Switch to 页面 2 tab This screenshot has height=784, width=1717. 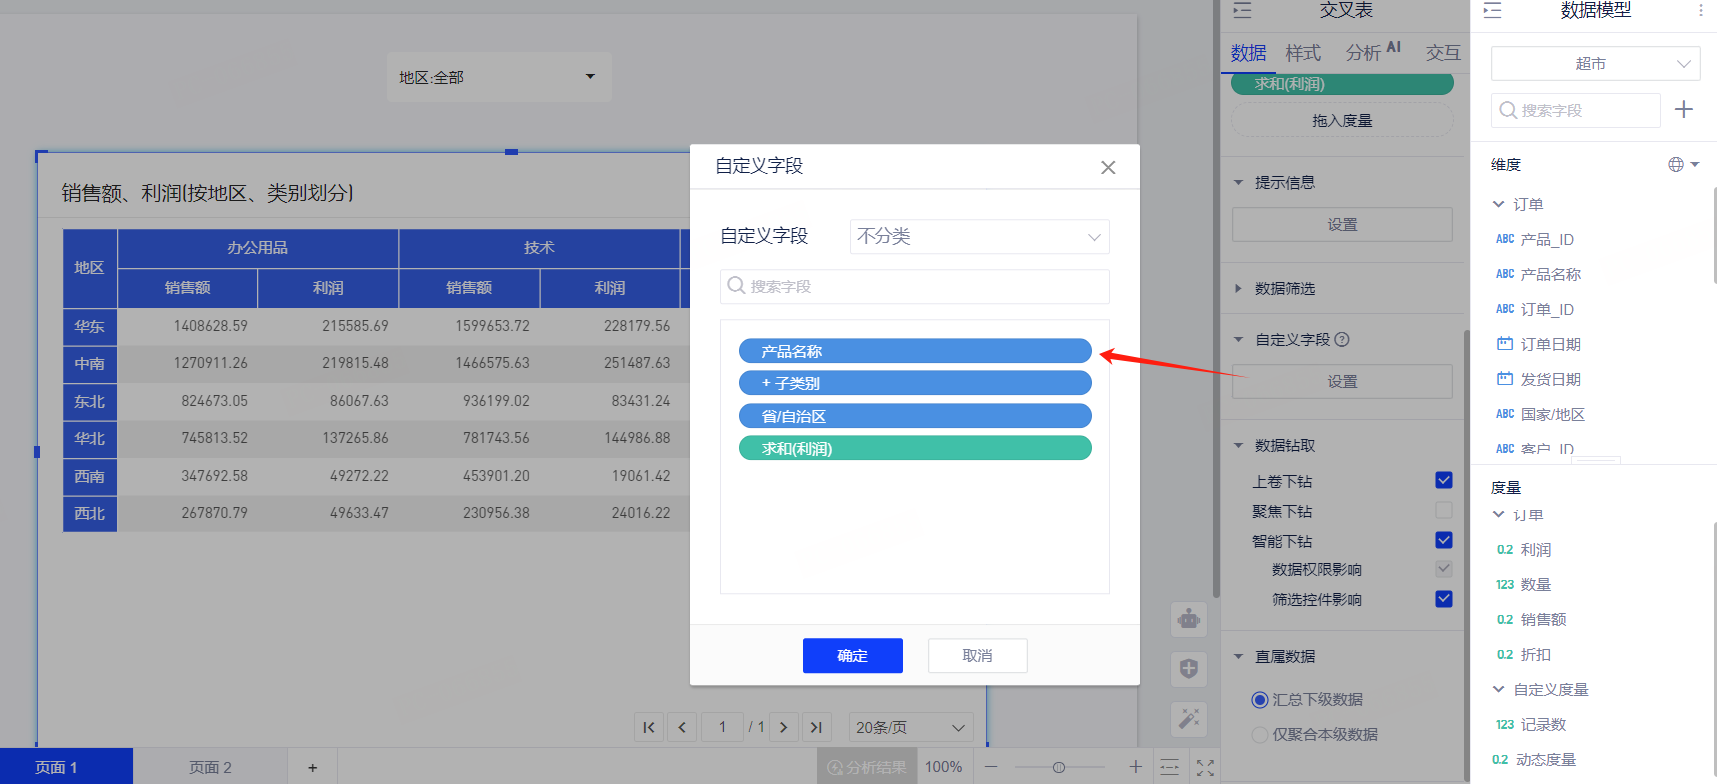210,768
